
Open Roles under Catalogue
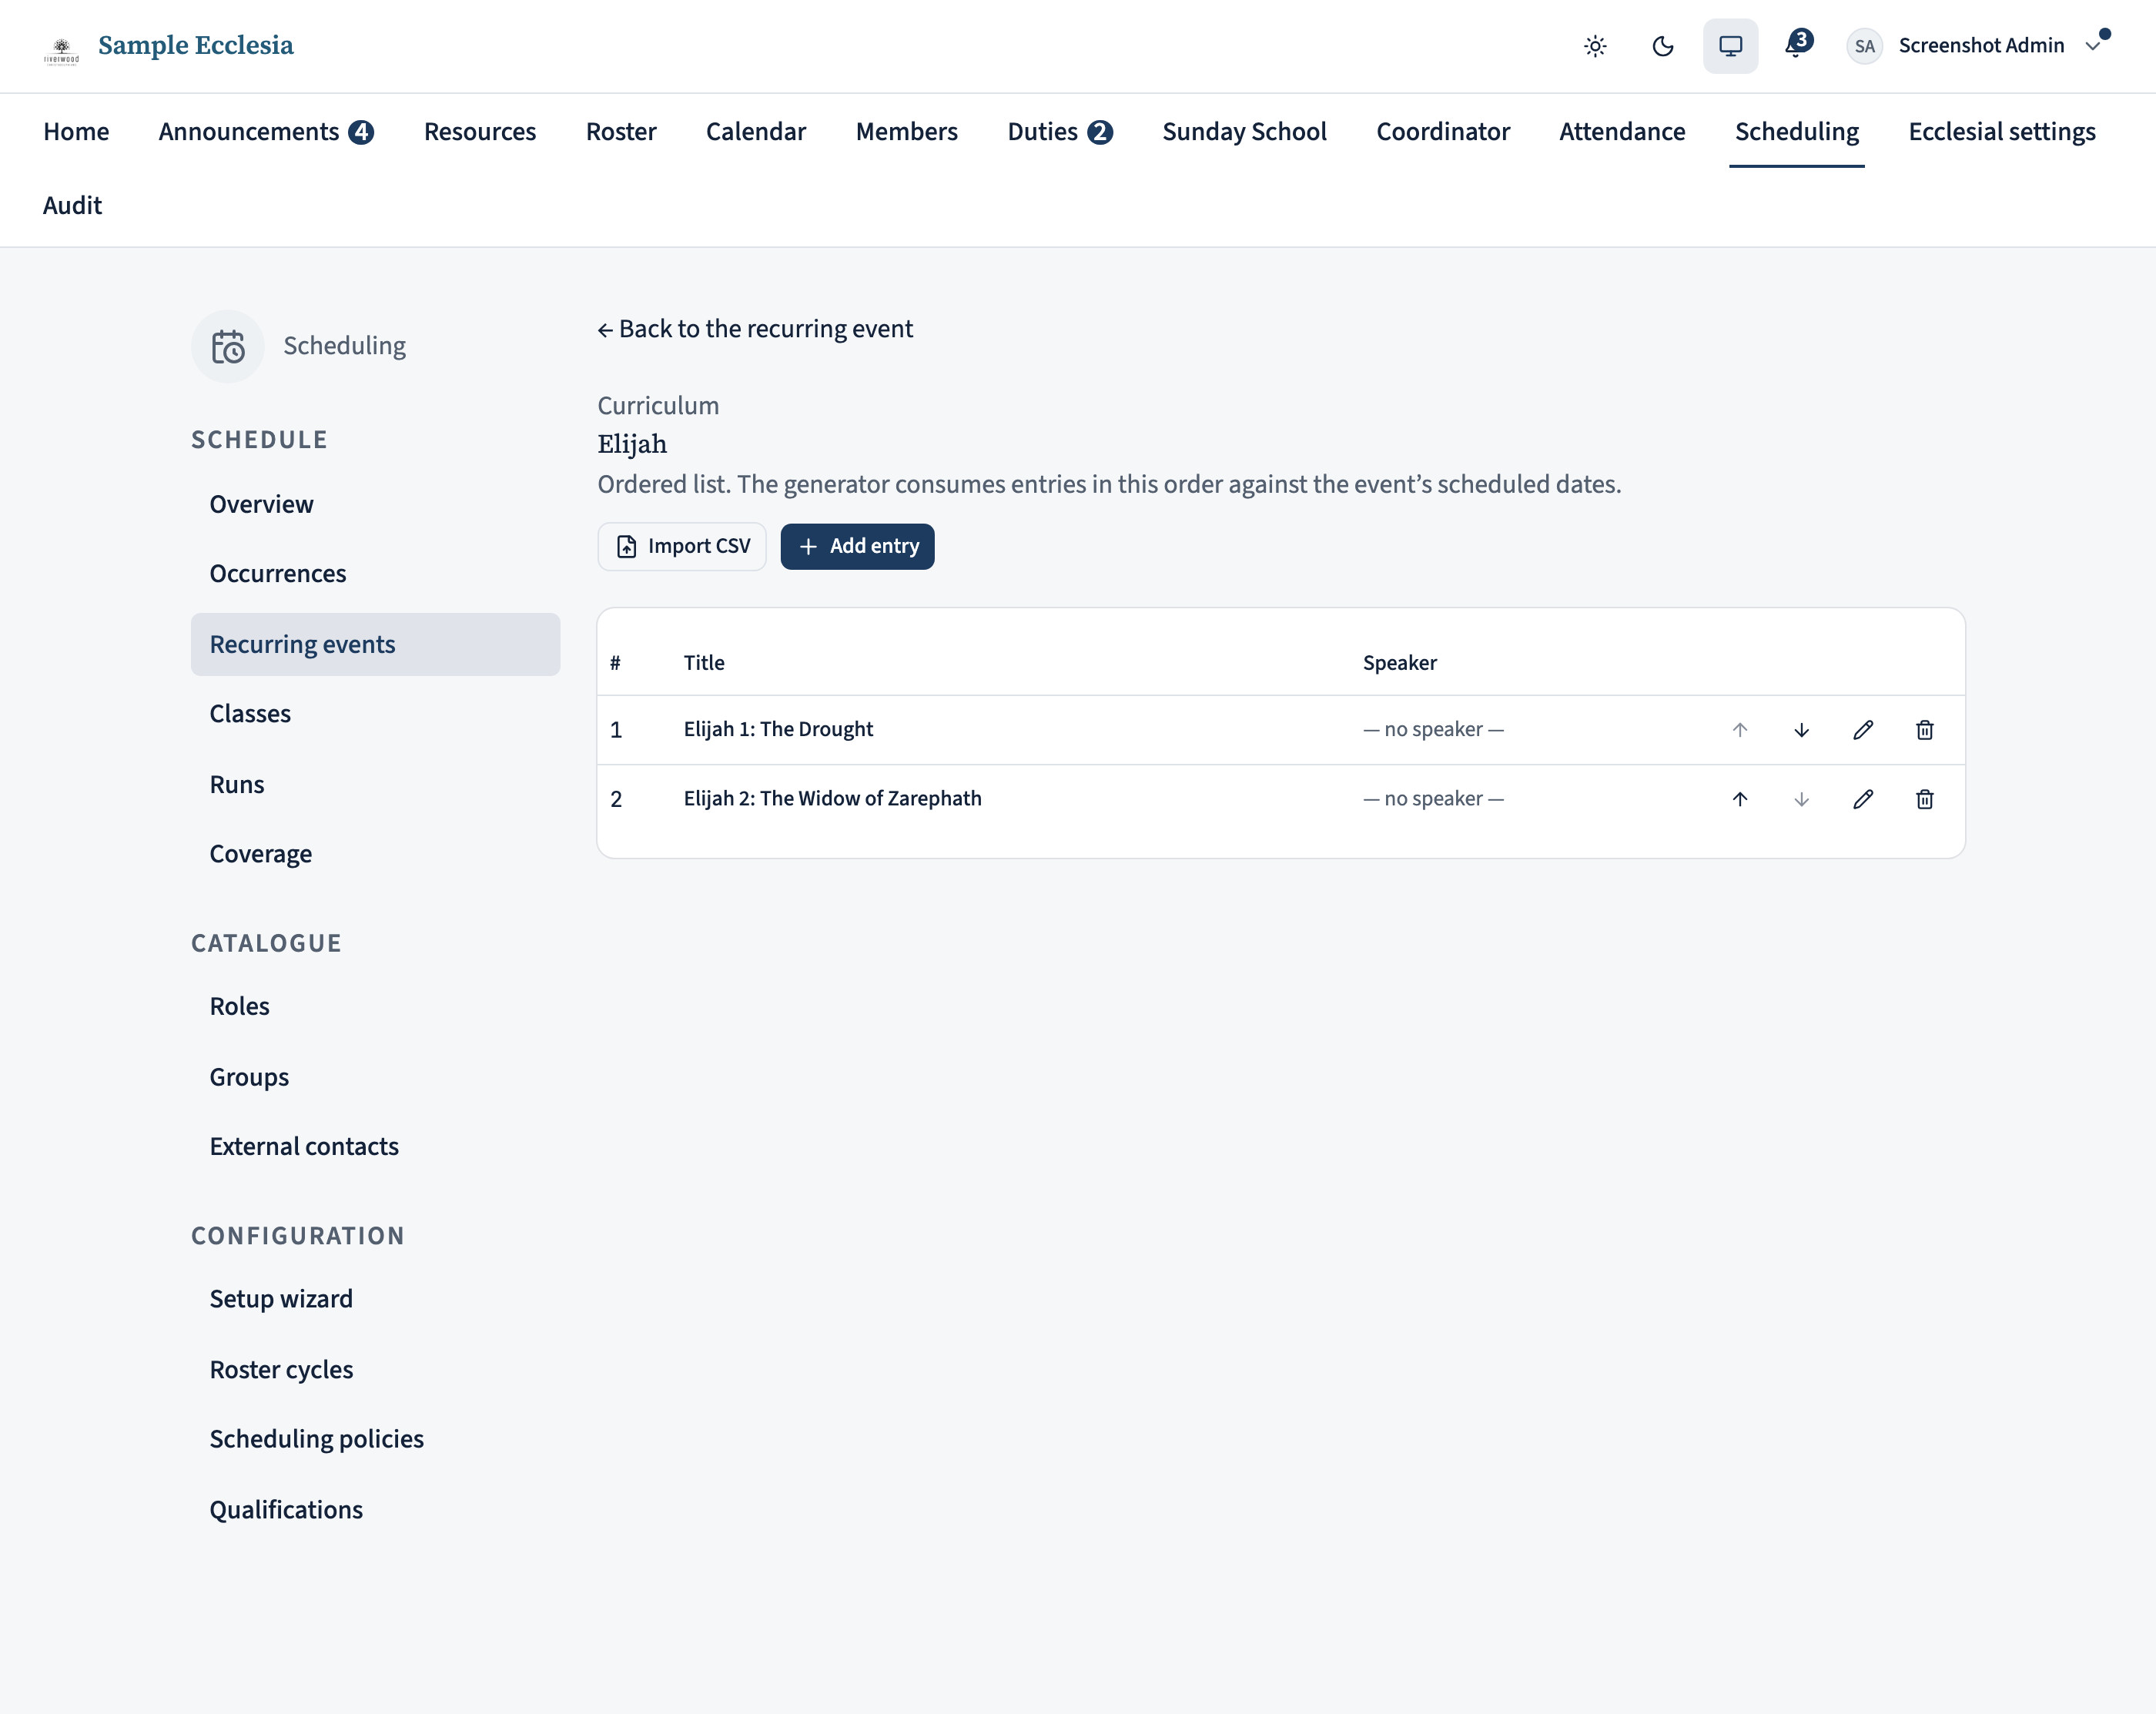(375, 1007)
